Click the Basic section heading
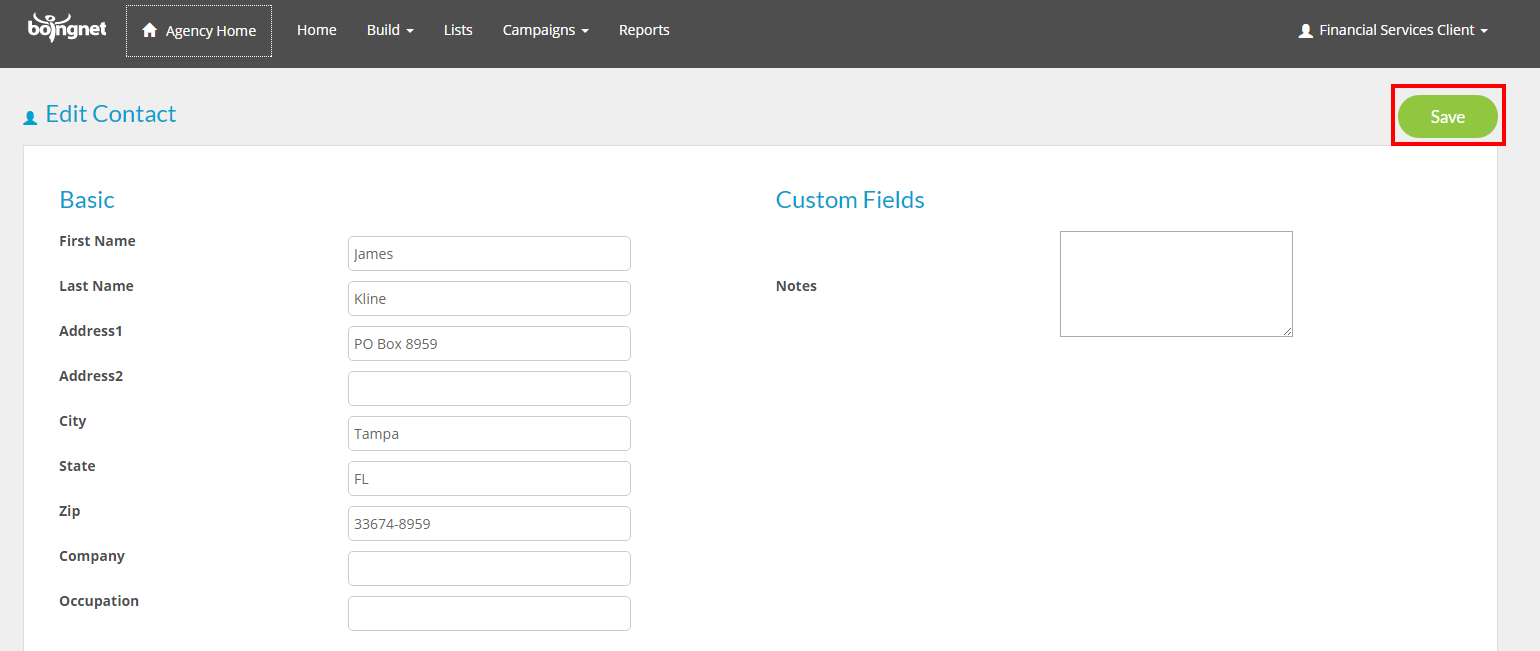This screenshot has height=651, width=1540. point(87,199)
